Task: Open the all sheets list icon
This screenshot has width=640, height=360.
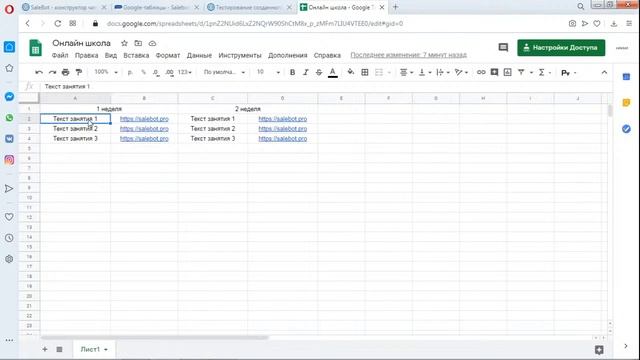Action: pyautogui.click(x=59, y=349)
